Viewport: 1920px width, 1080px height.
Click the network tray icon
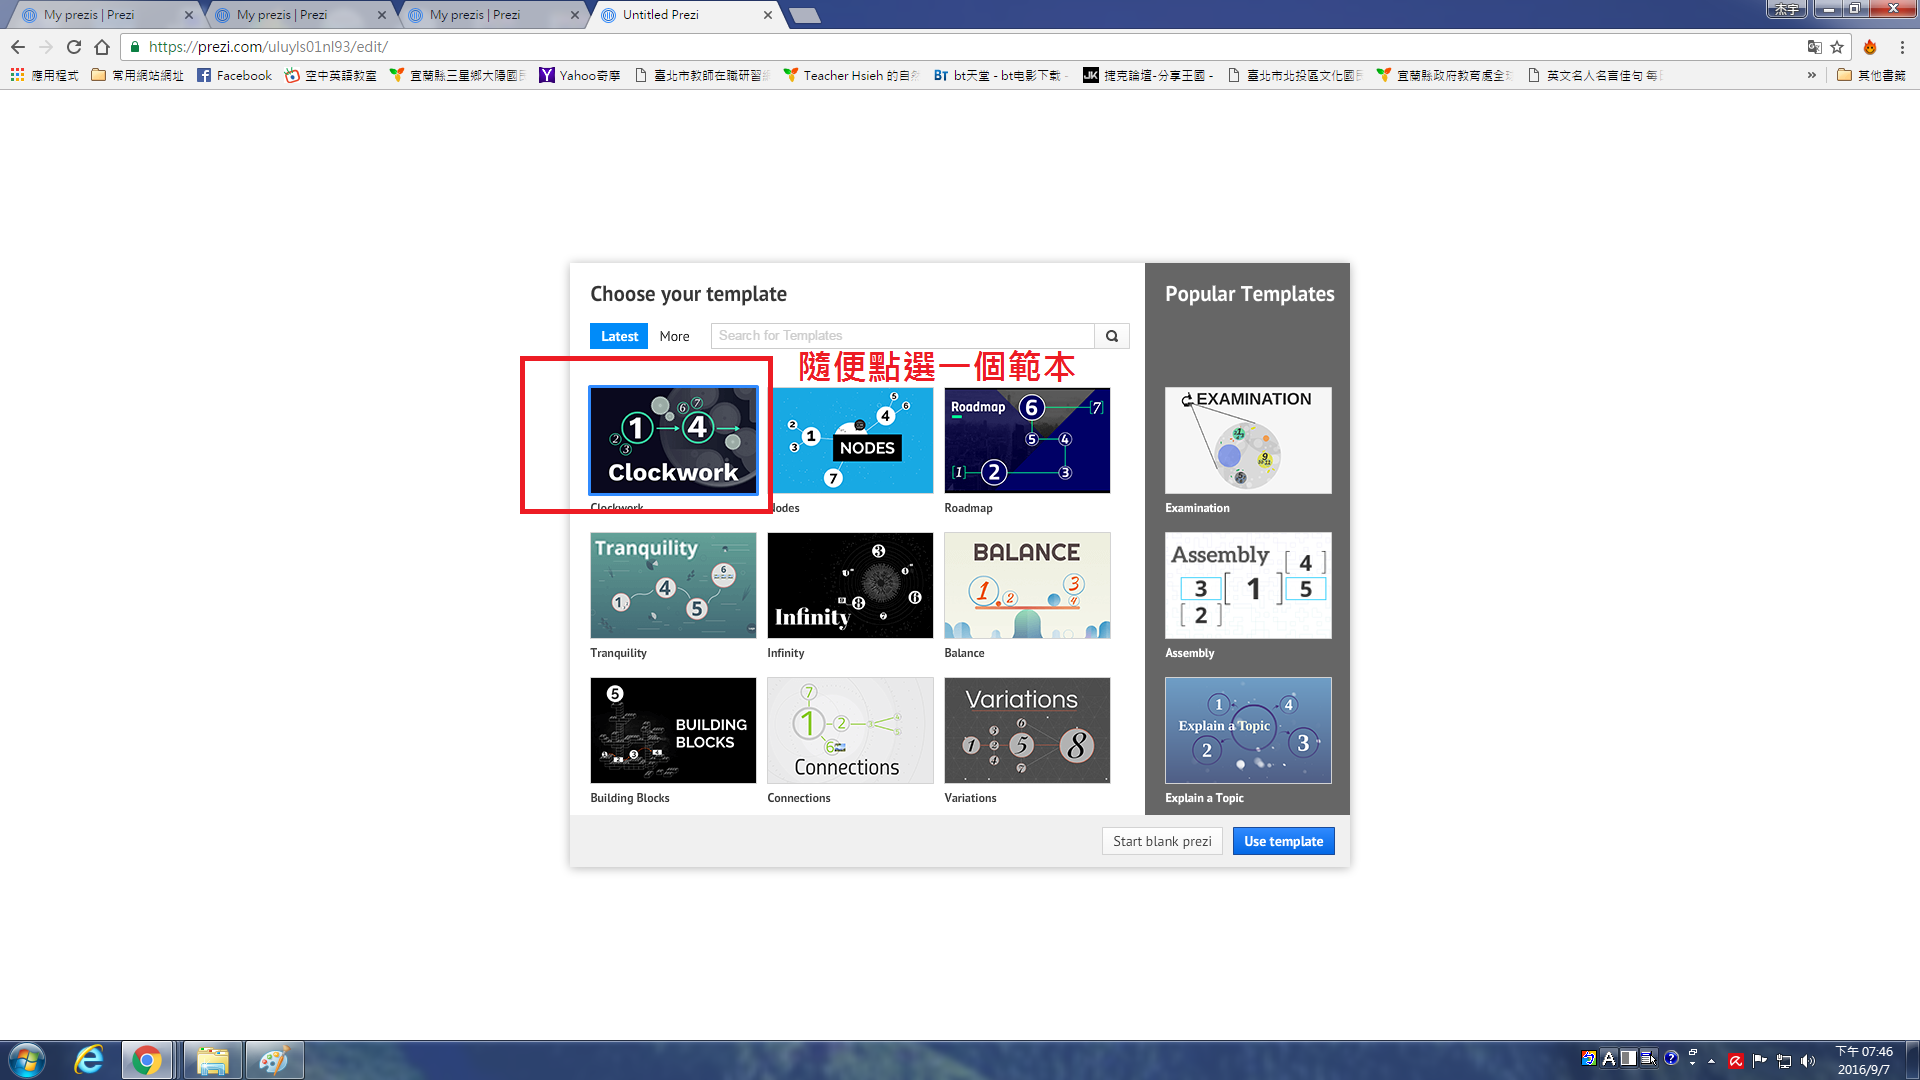click(x=1784, y=1061)
